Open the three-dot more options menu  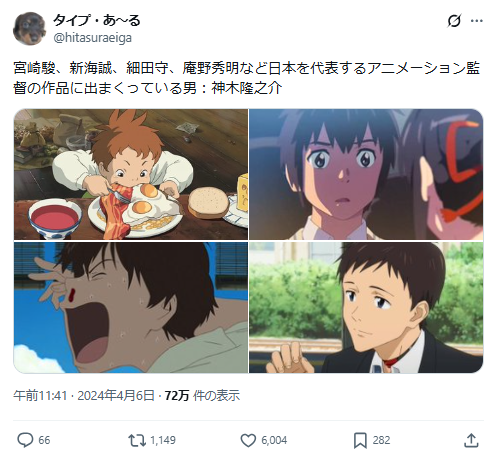point(477,21)
